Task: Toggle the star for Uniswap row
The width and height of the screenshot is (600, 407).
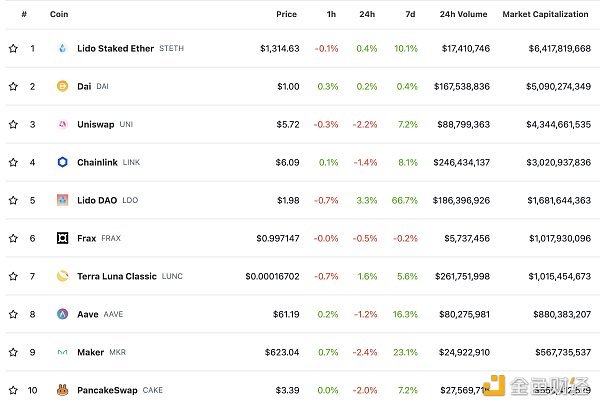Action: tap(13, 124)
